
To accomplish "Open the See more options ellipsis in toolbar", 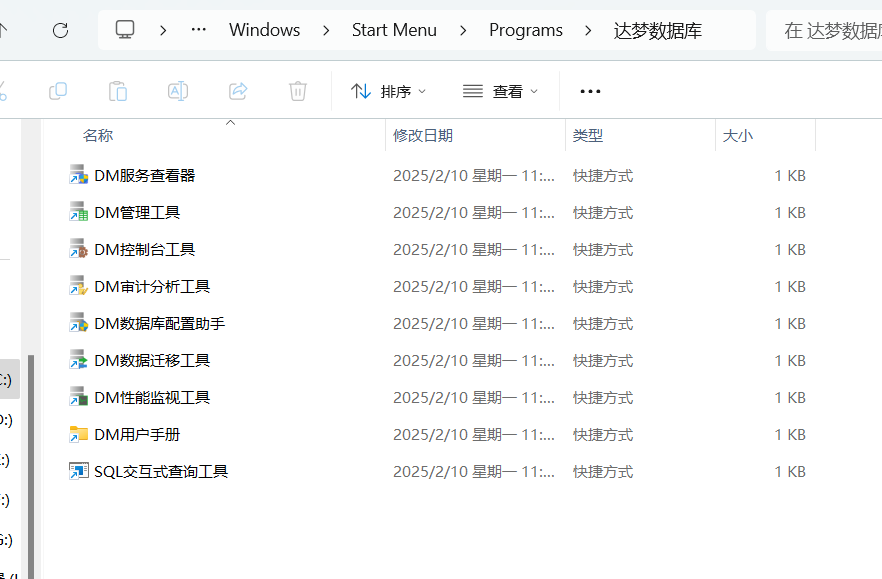I will 590,91.
